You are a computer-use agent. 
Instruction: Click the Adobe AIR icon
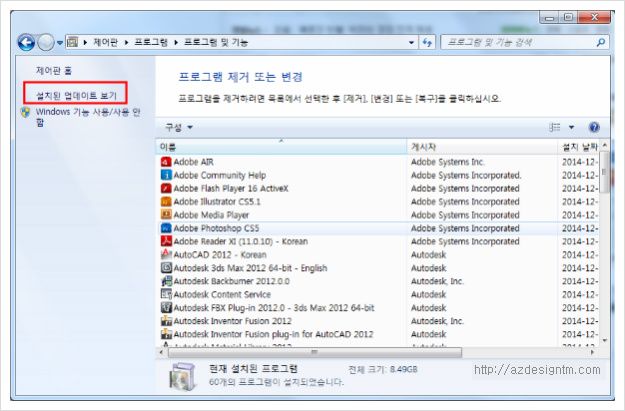click(166, 162)
